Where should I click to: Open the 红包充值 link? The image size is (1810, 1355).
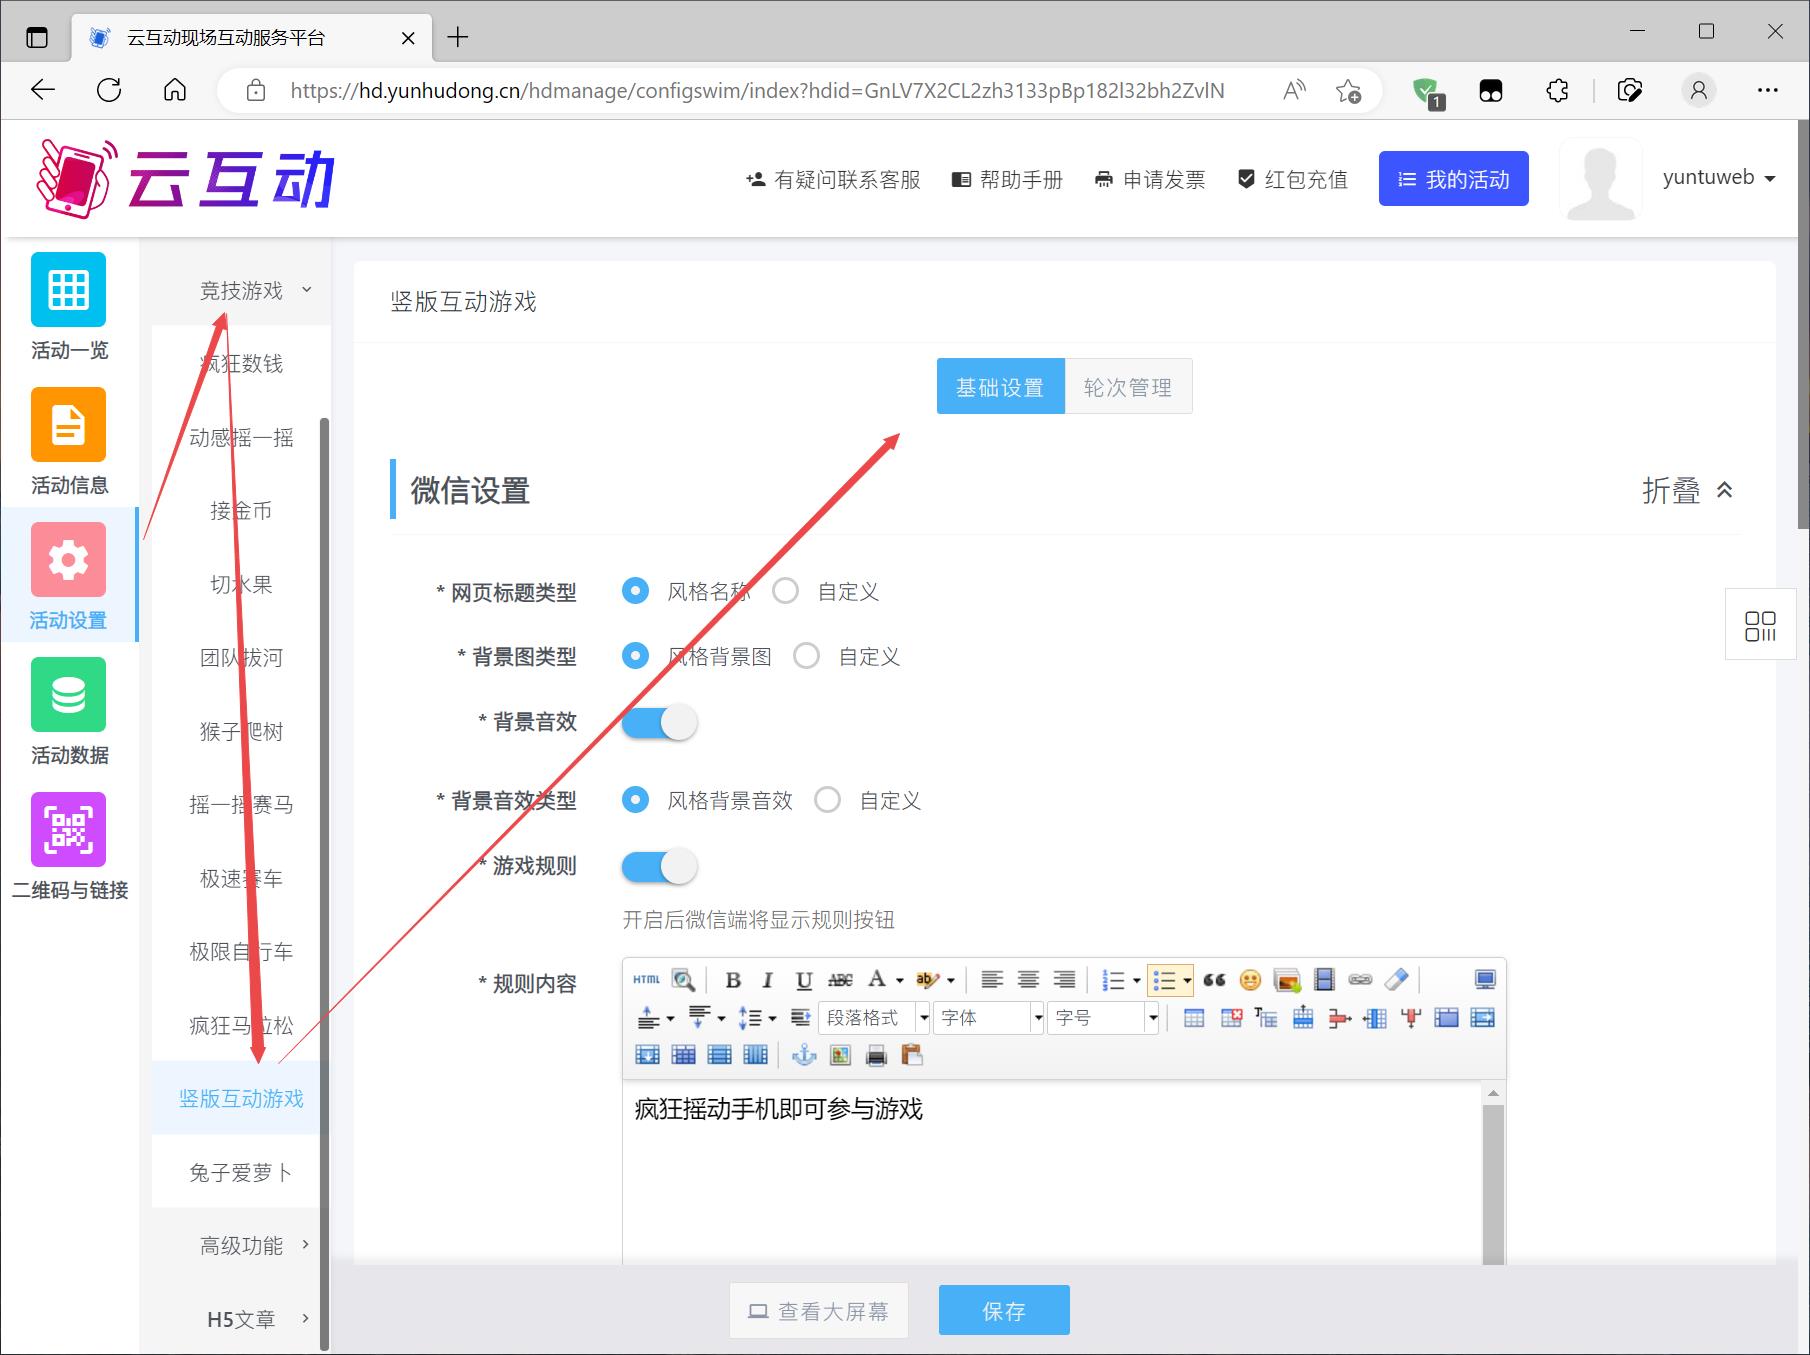click(1292, 179)
